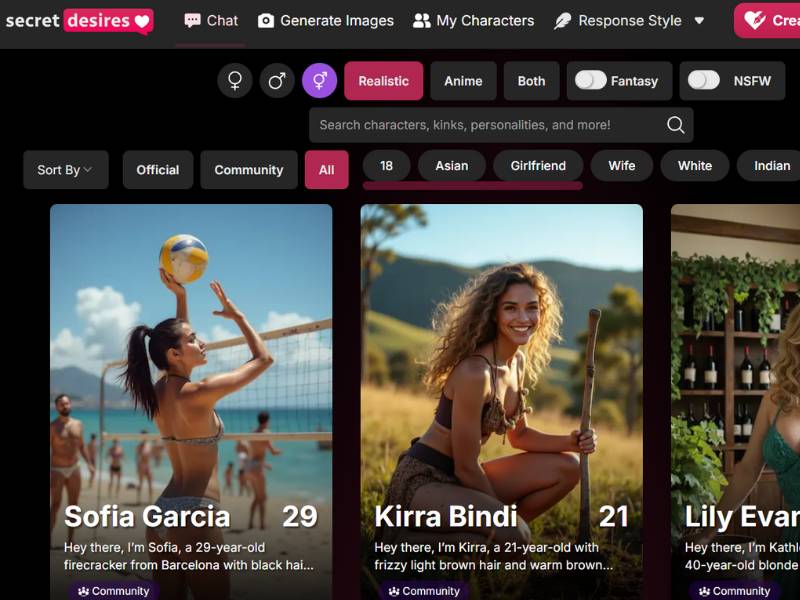Select the combined gender filter icon
Image resolution: width=800 pixels, height=600 pixels.
pyautogui.click(x=320, y=81)
